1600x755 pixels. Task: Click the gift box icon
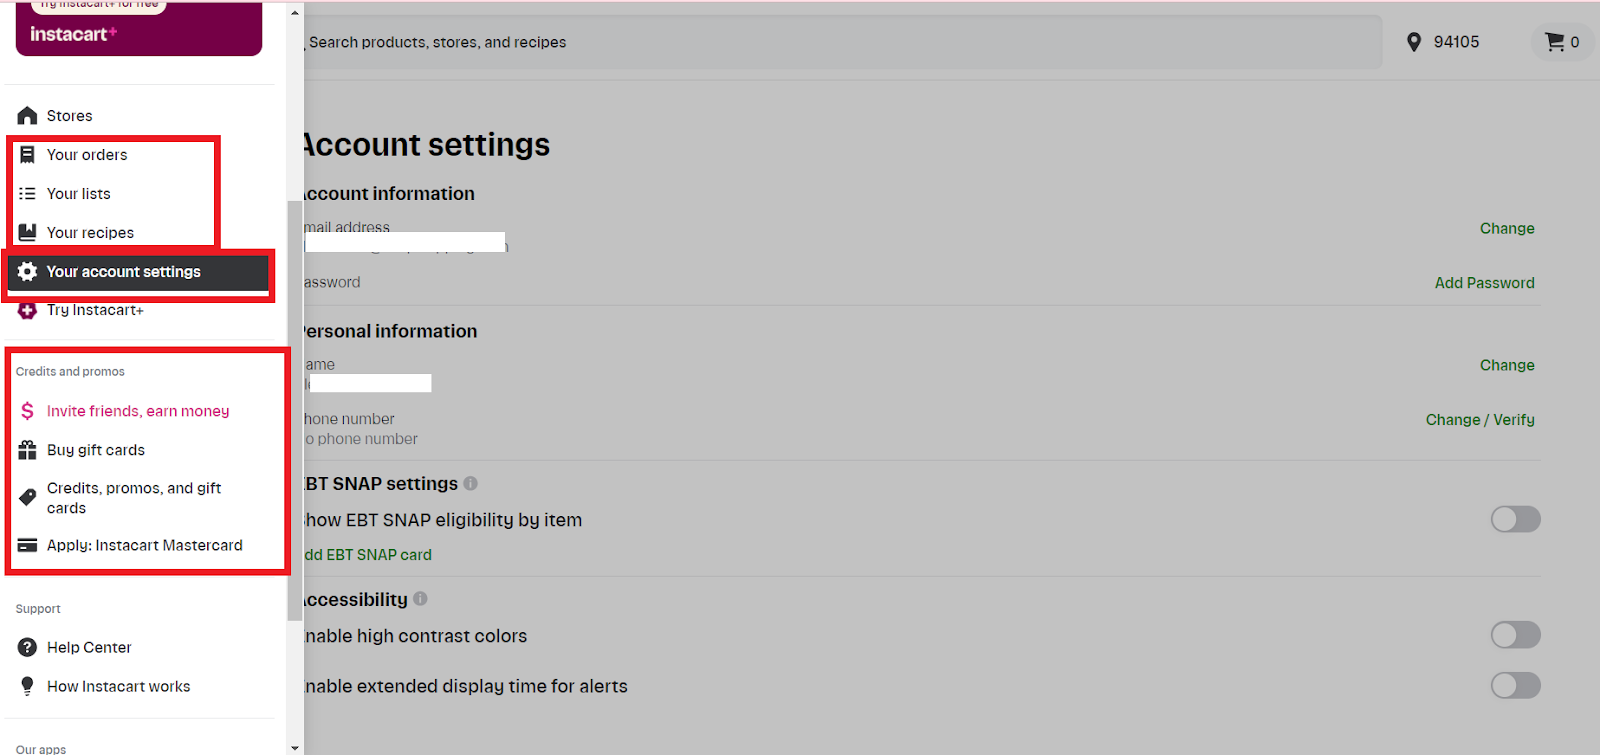tap(28, 450)
